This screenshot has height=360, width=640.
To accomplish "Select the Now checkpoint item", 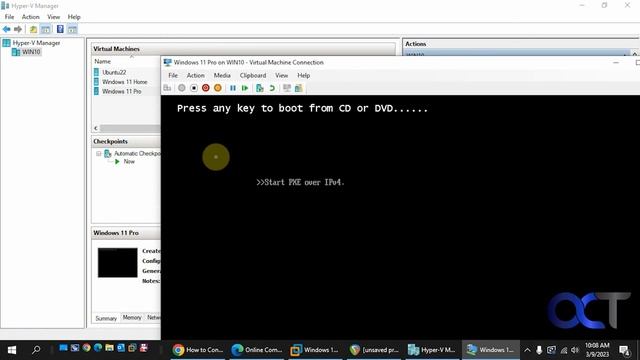I will (125, 162).
